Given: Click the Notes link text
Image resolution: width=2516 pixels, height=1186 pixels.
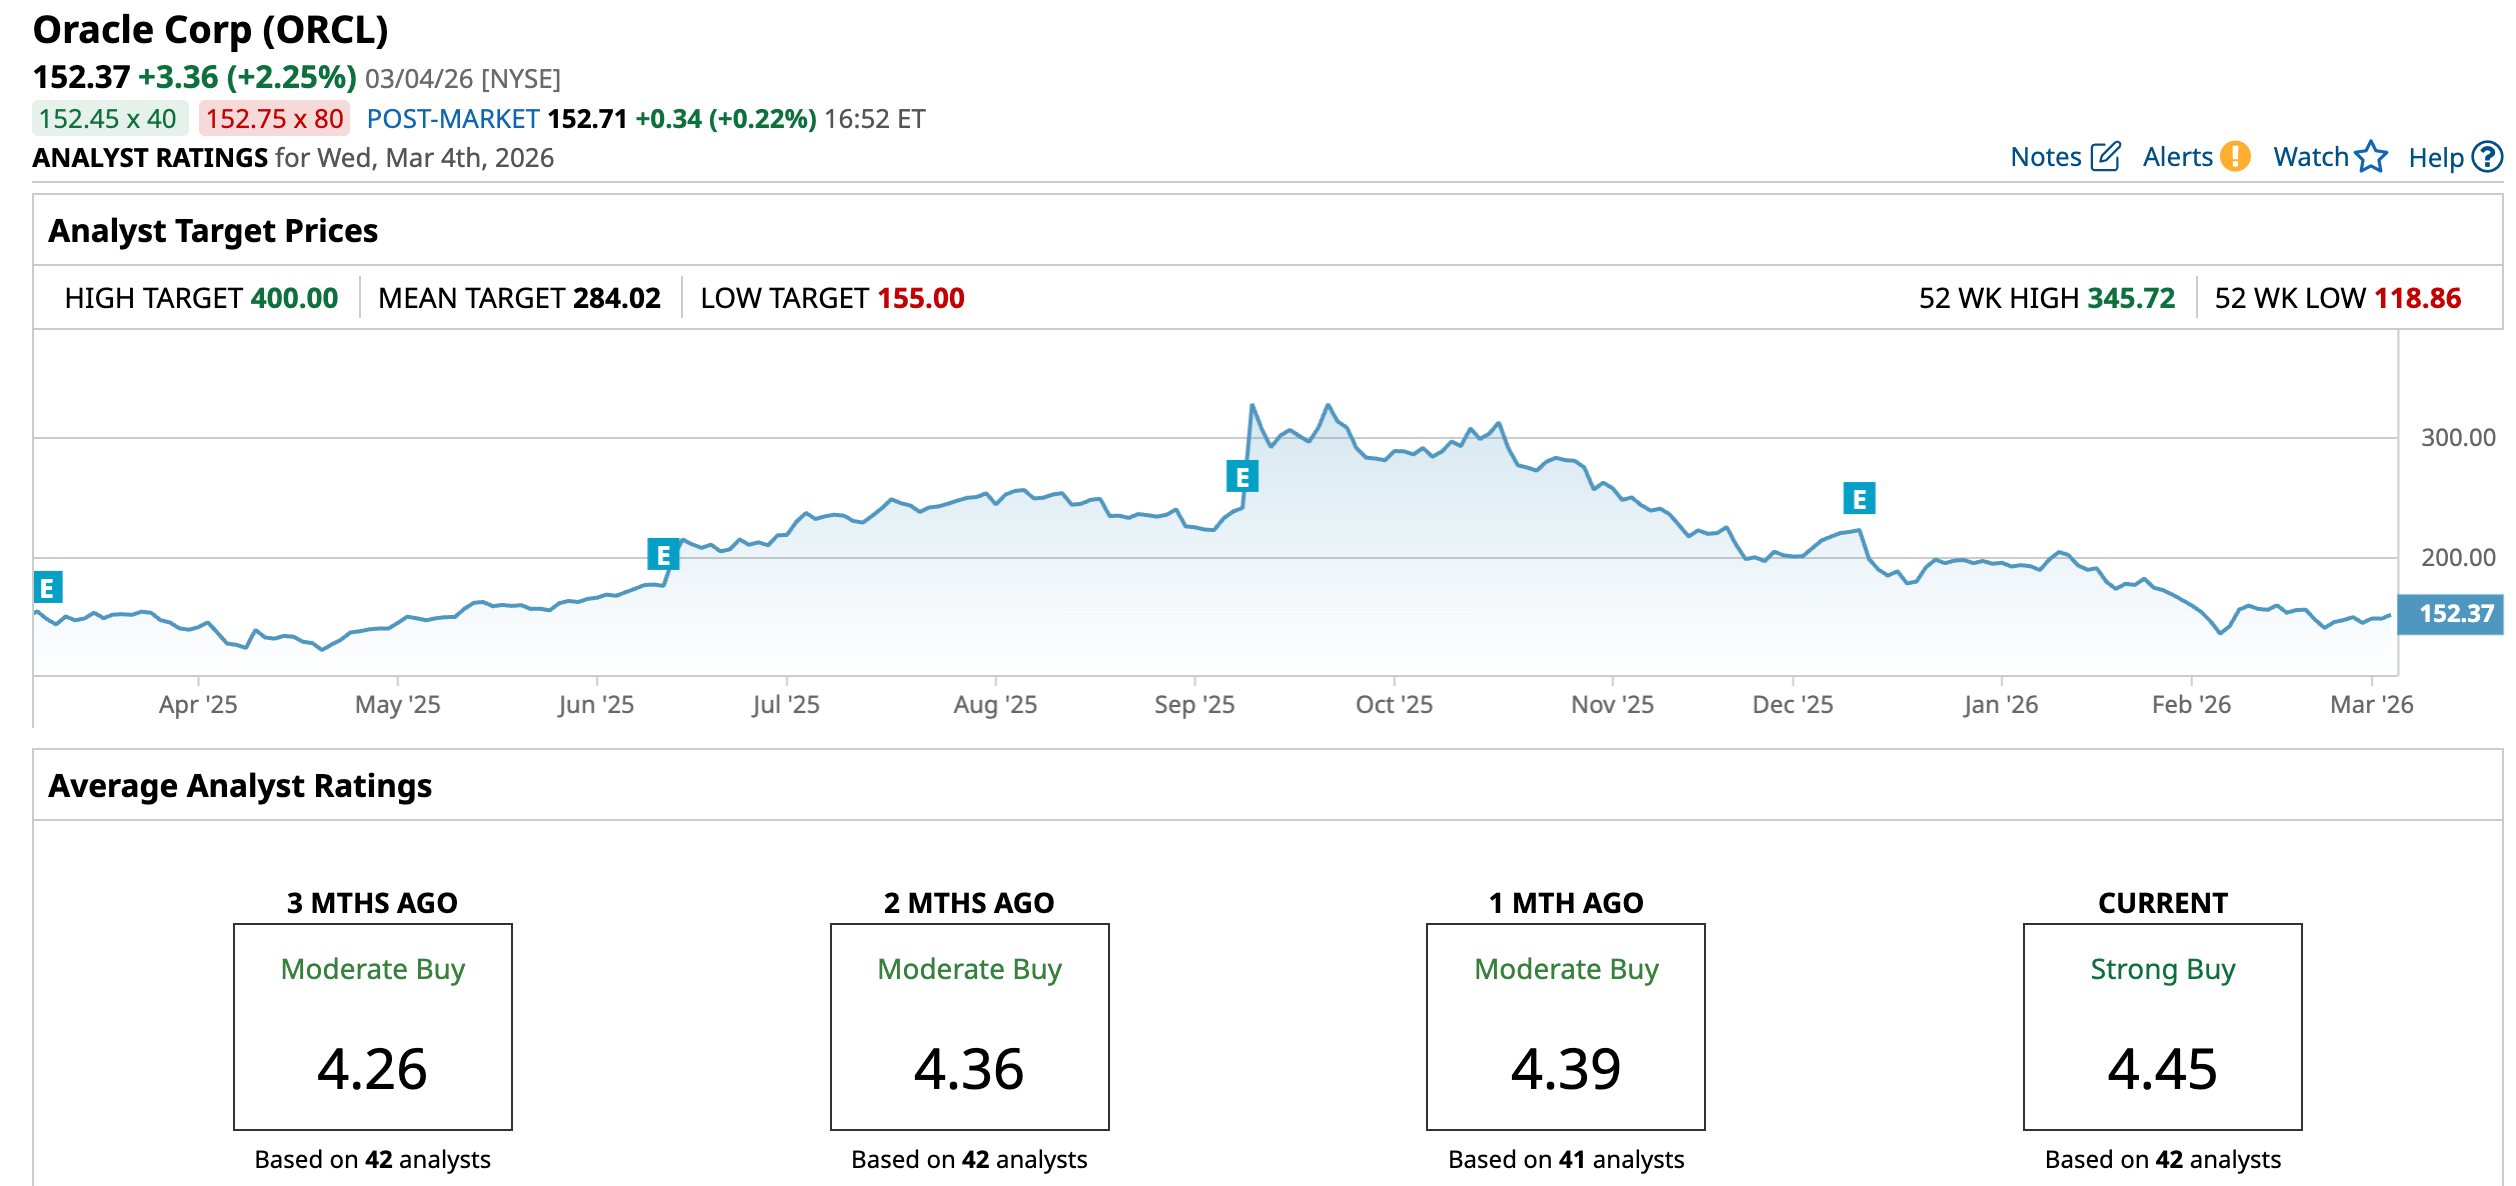Looking at the screenshot, I should 2045,157.
